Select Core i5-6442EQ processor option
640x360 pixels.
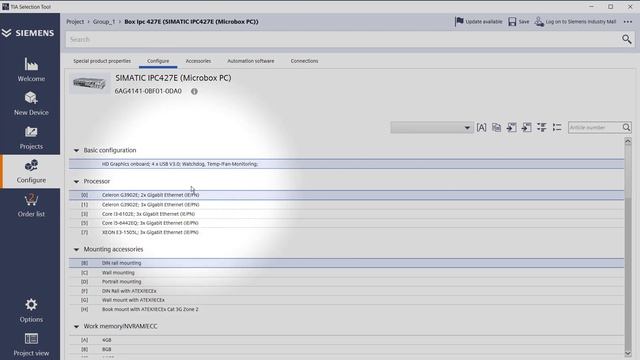point(346,223)
